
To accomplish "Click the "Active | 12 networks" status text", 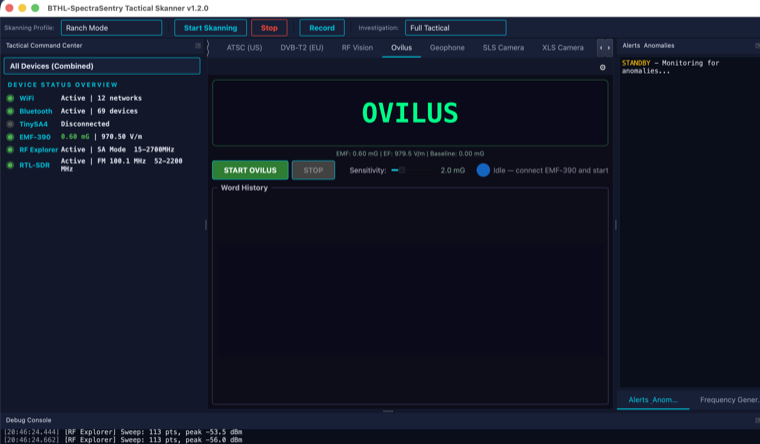I will (x=101, y=98).
